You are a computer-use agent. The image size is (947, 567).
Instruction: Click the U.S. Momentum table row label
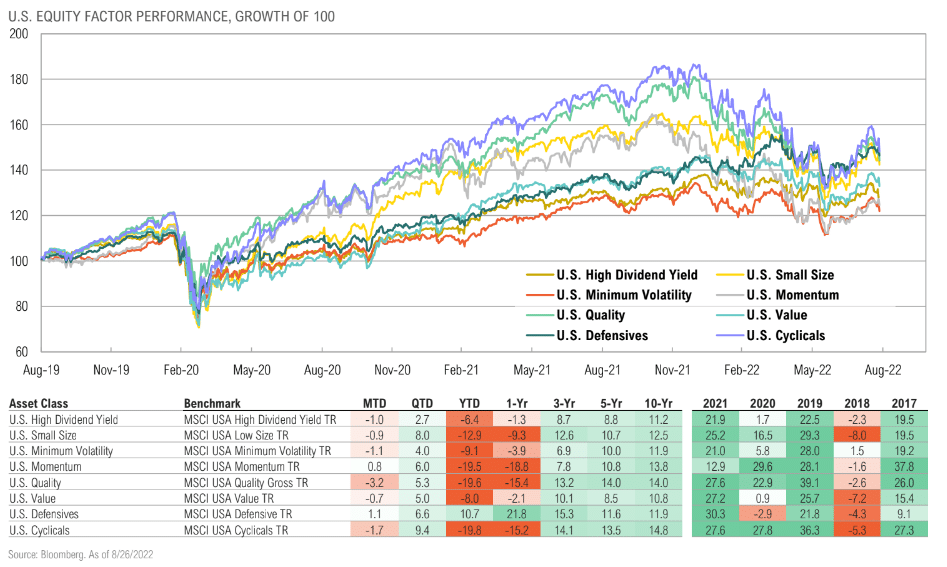[x=45, y=467]
